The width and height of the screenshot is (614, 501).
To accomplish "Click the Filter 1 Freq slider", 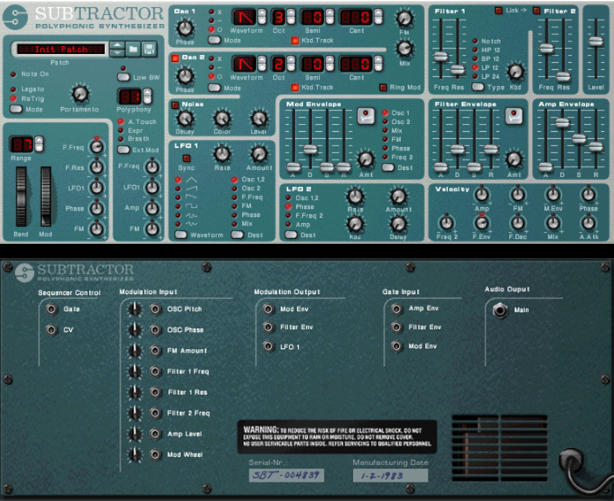I will (x=441, y=56).
